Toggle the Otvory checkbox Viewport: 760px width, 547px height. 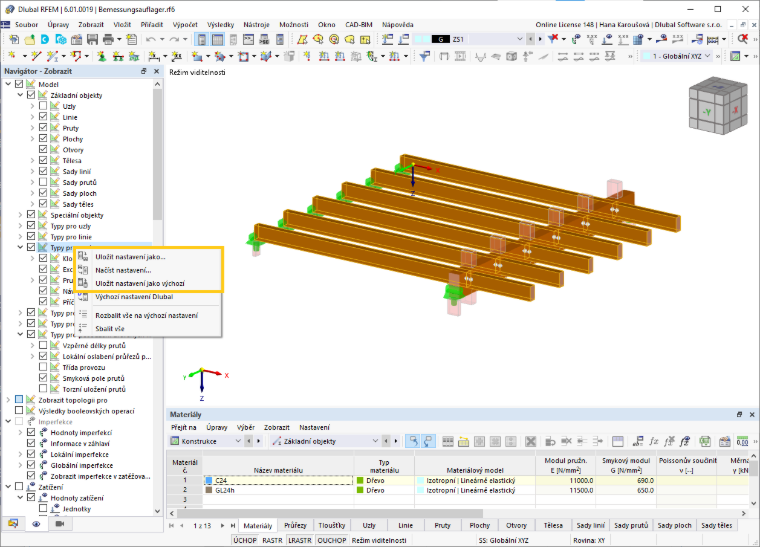43,149
